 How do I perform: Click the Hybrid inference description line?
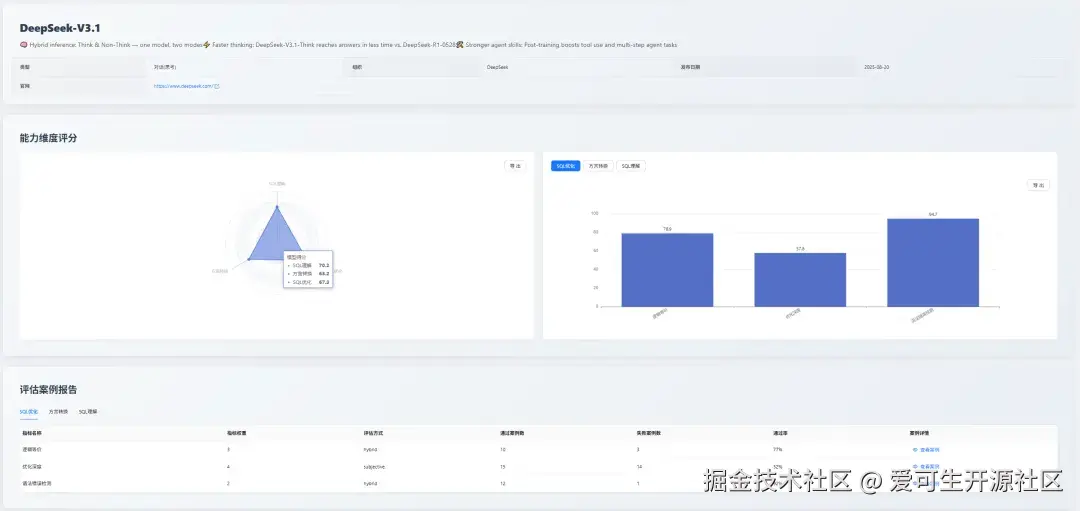349,45
